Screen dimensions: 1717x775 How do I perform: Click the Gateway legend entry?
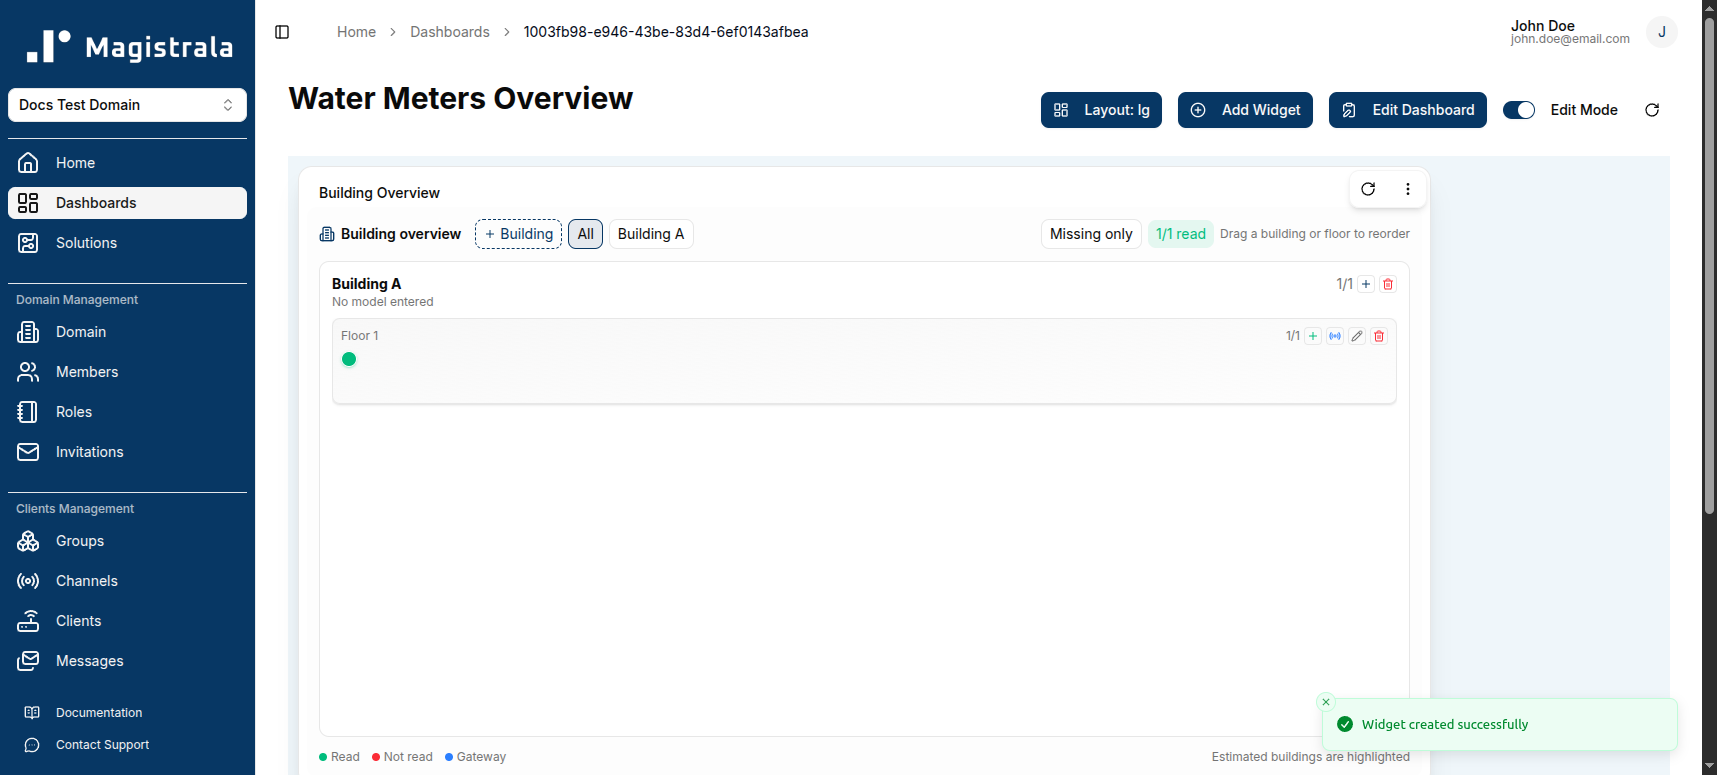[x=475, y=757]
